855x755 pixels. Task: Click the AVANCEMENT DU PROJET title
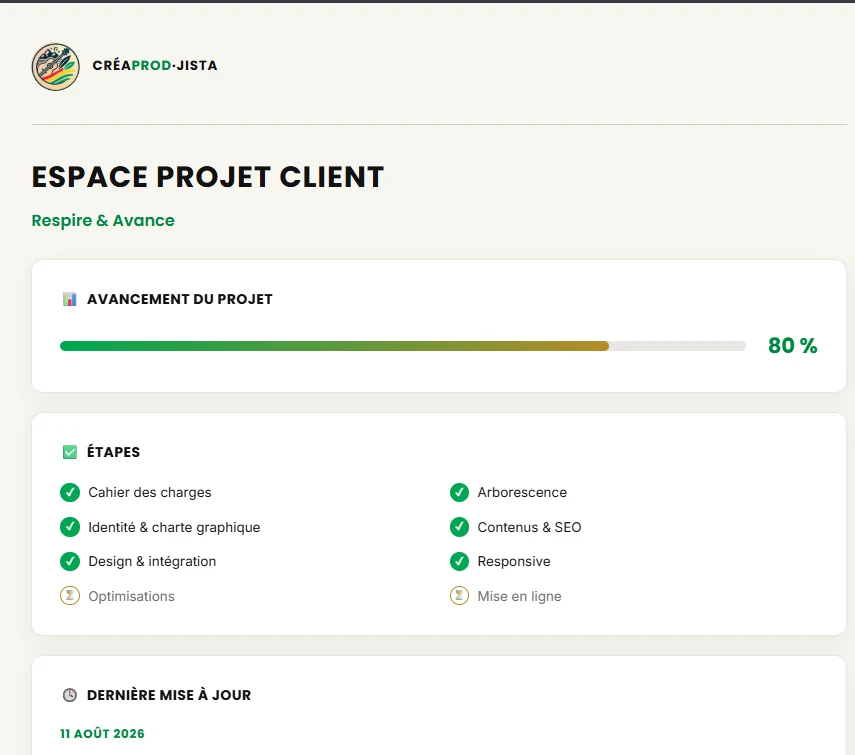[x=180, y=299]
